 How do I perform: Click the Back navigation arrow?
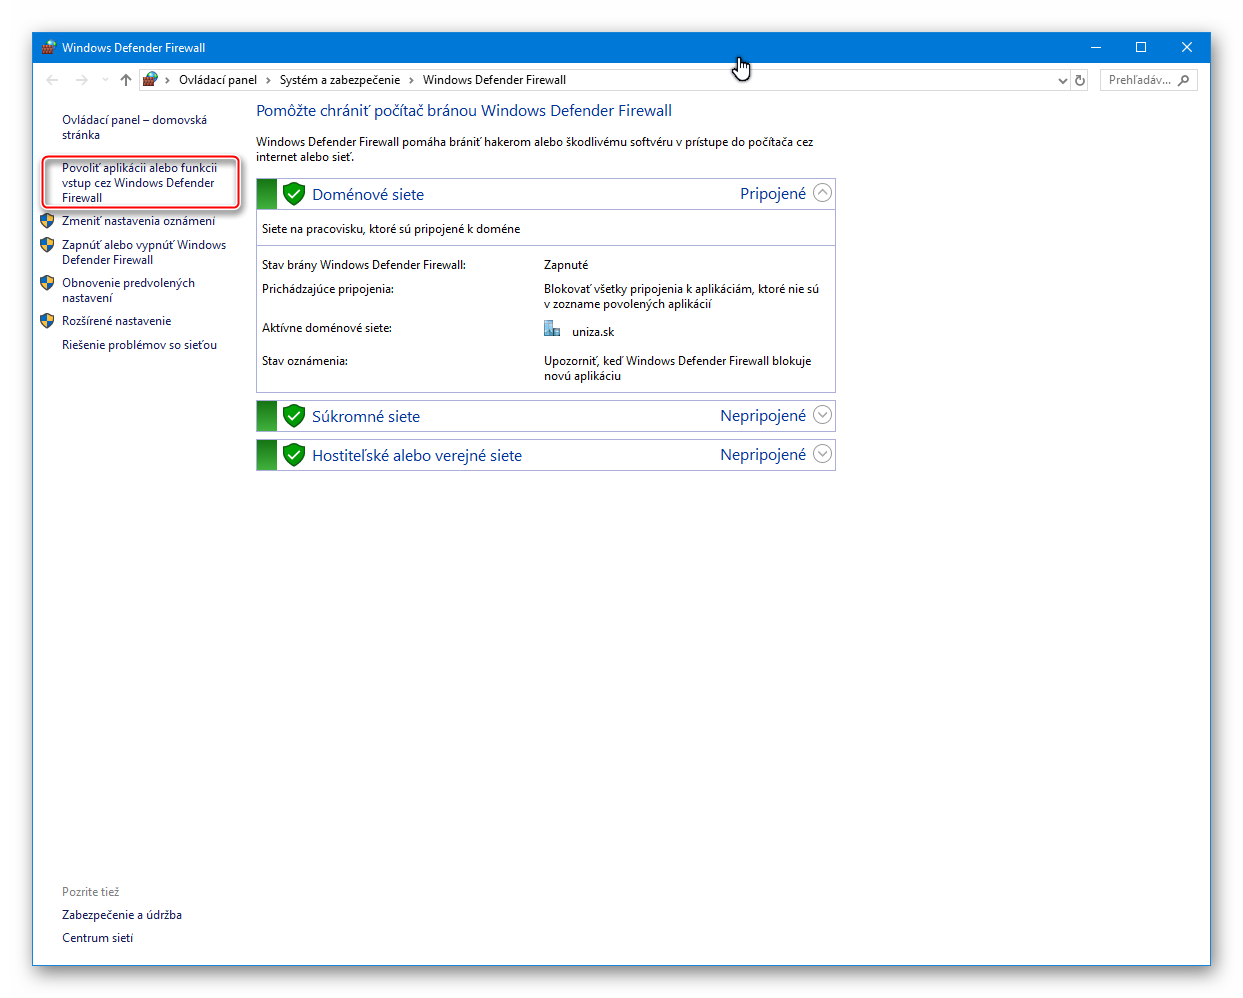(x=52, y=80)
